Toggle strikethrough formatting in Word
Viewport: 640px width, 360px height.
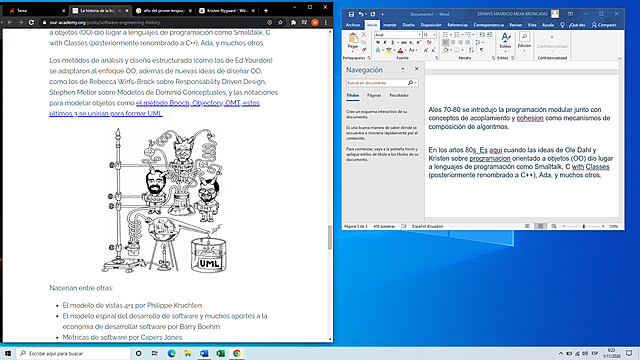[404, 42]
